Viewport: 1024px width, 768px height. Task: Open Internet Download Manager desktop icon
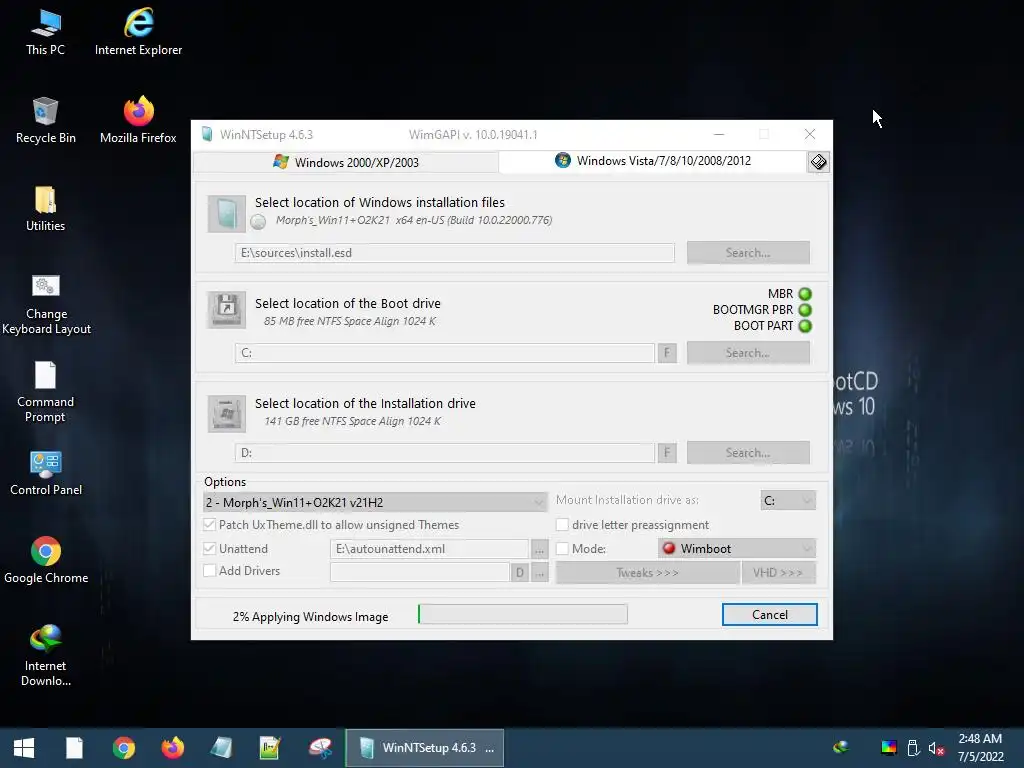tap(45, 656)
